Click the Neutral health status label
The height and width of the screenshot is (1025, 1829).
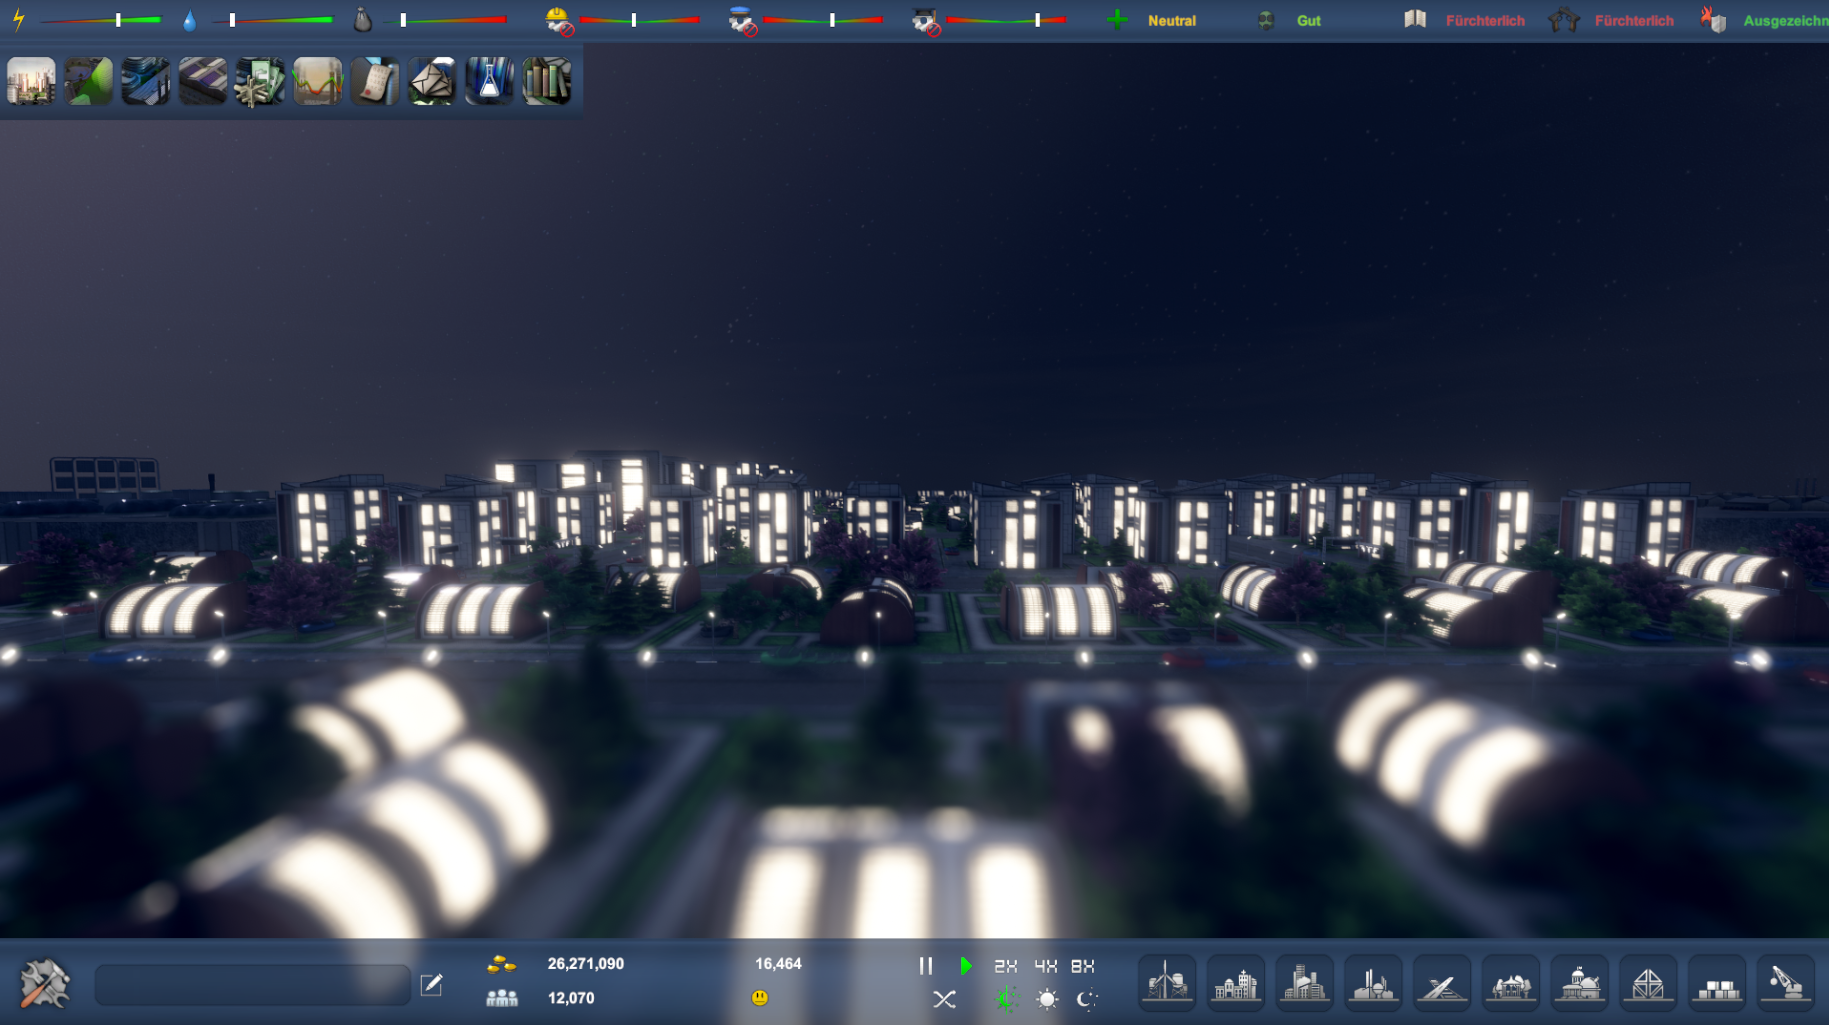[1172, 20]
